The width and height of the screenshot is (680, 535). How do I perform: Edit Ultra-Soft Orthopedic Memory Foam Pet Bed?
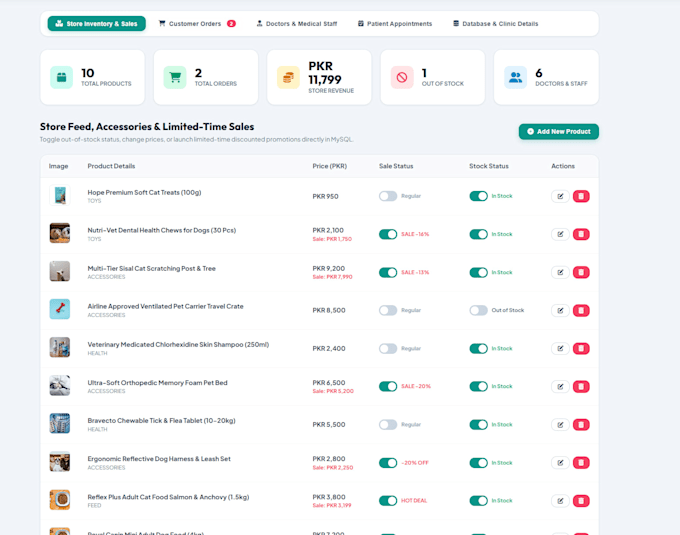coord(560,386)
